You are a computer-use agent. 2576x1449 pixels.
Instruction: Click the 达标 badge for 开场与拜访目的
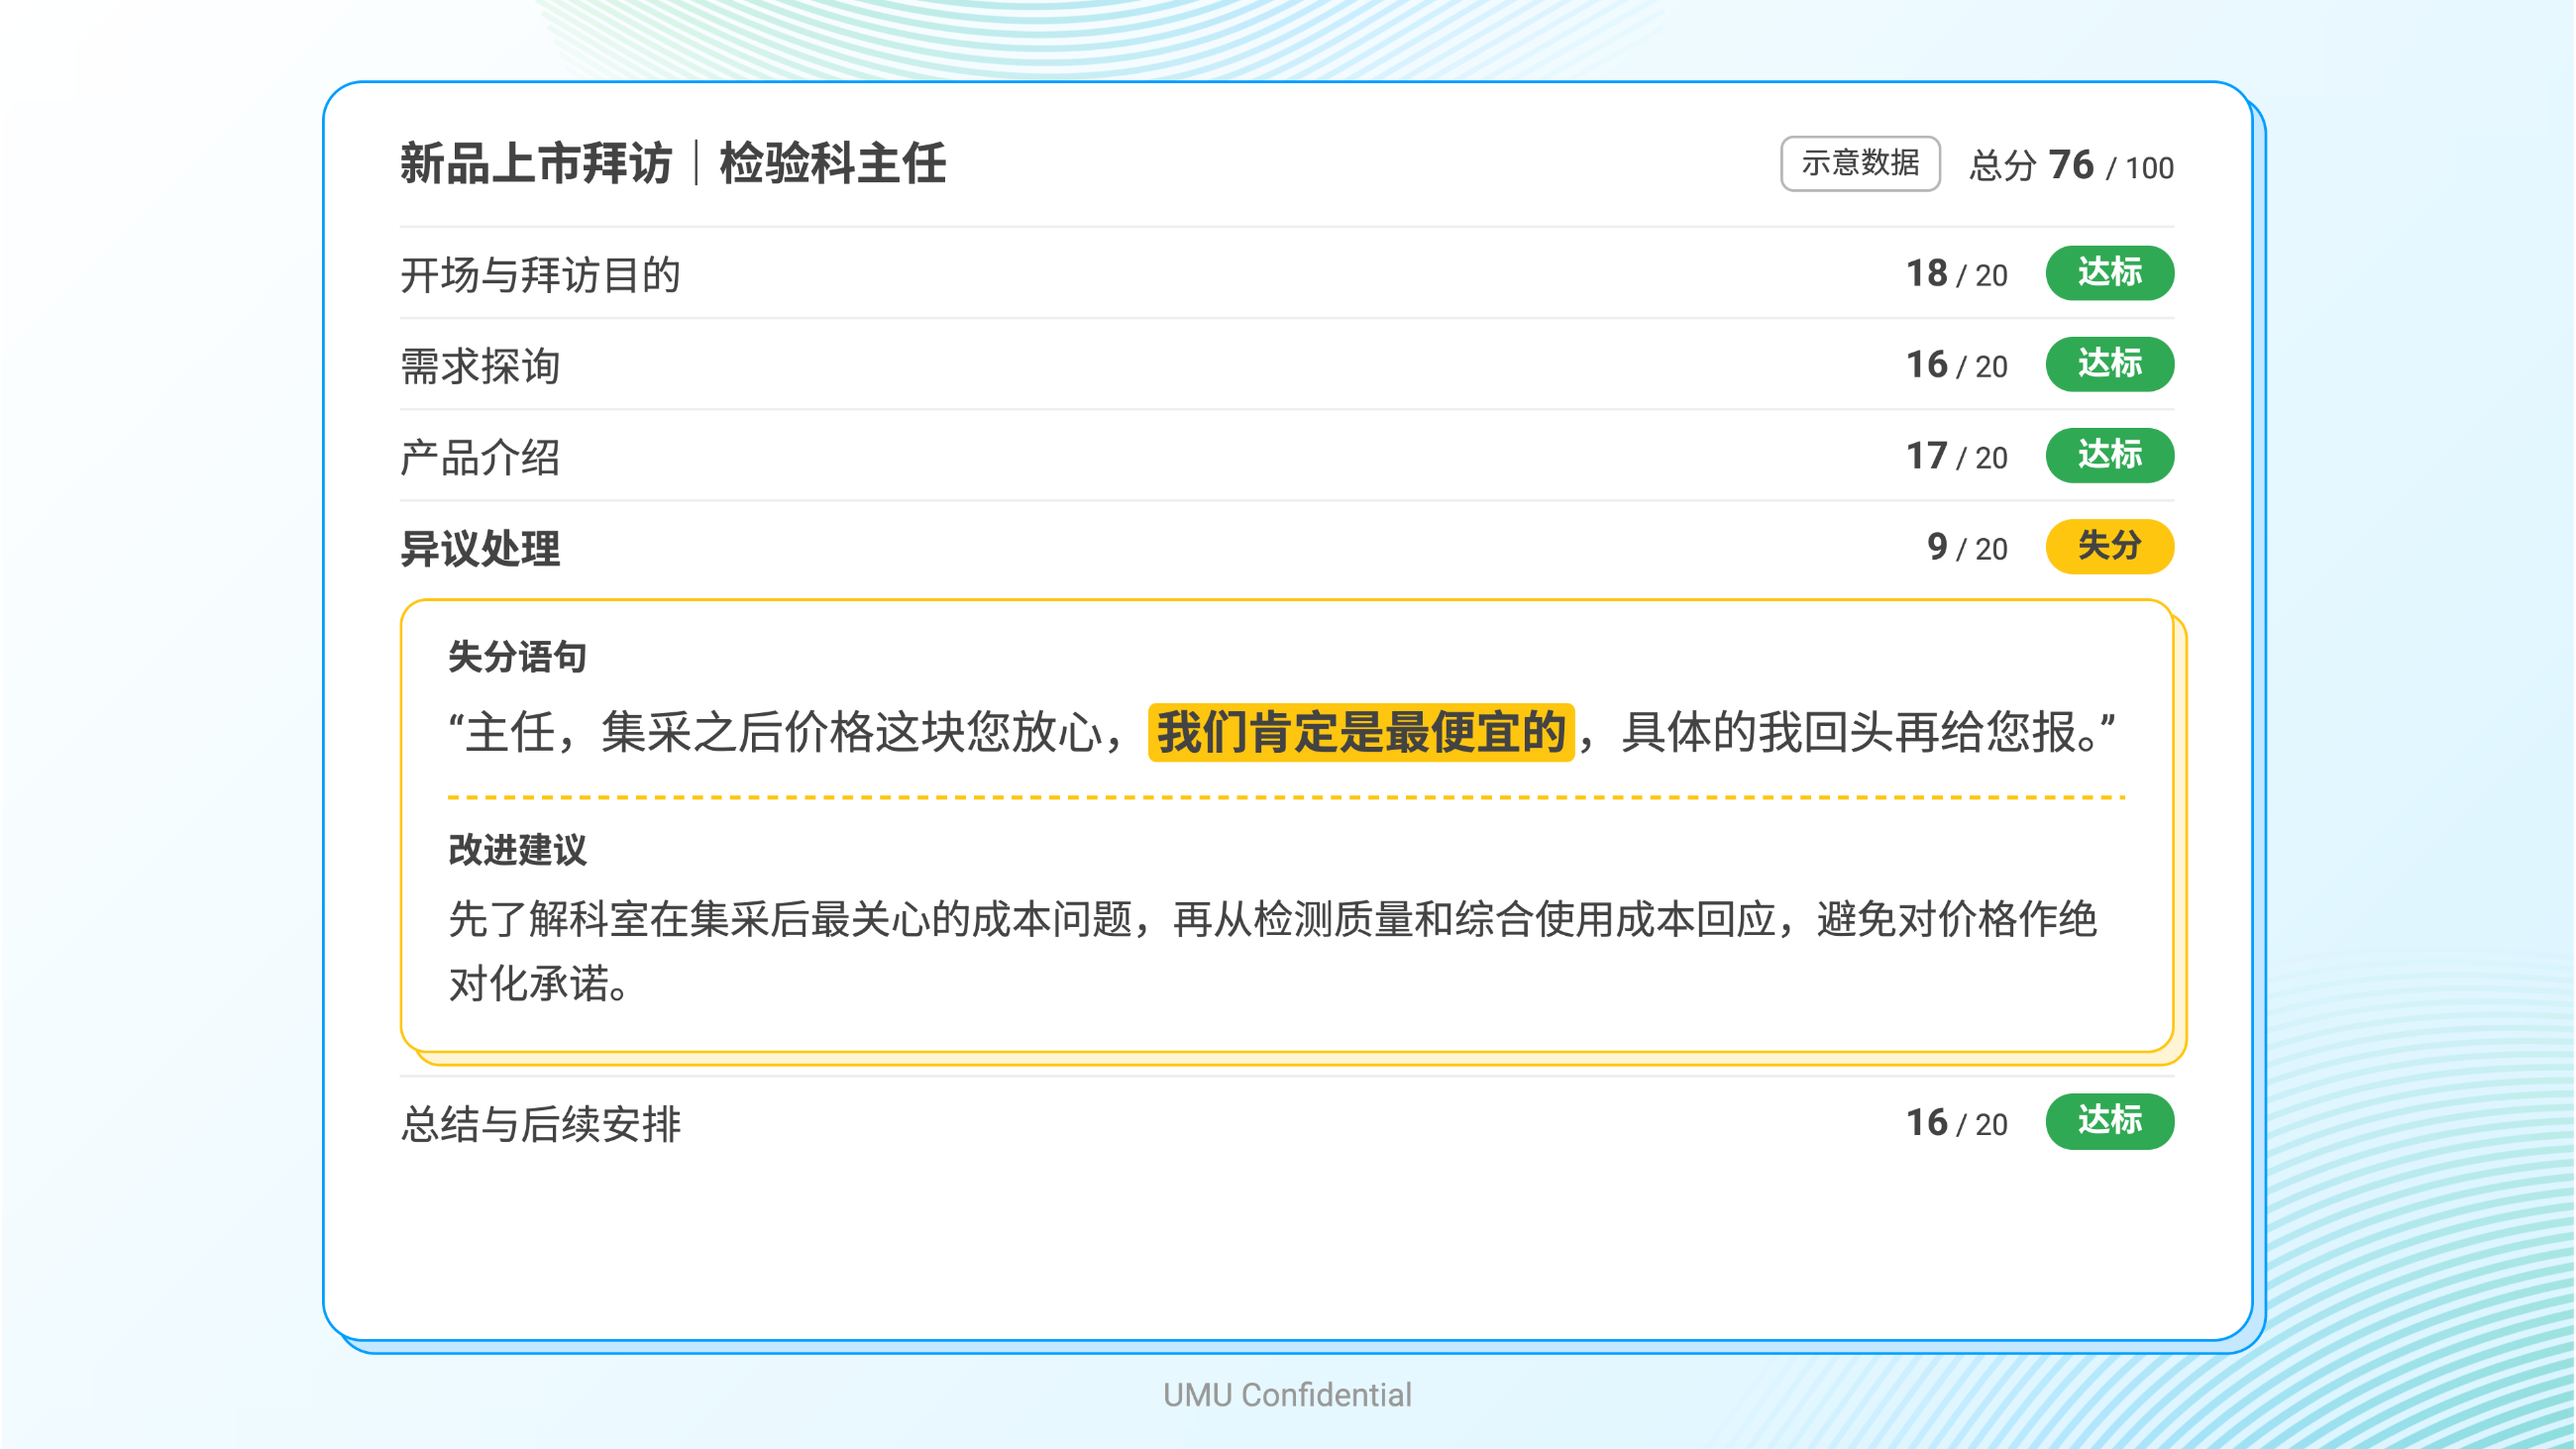coord(2110,273)
